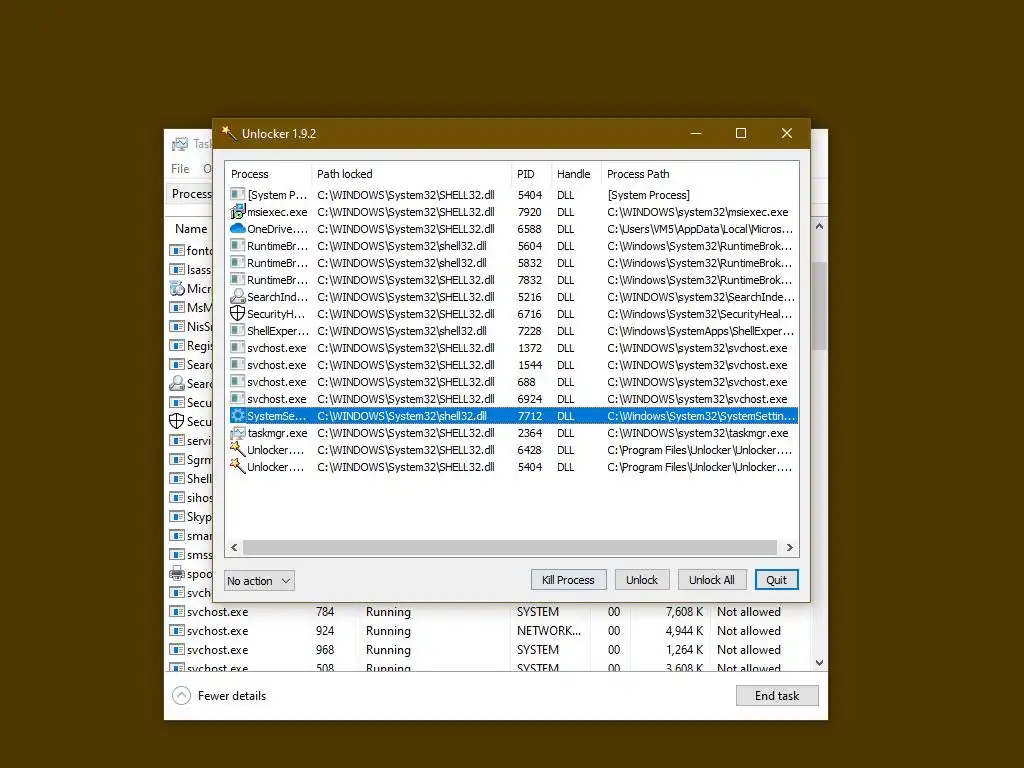The width and height of the screenshot is (1024, 768).
Task: Click the lsass process icon in Task Manager
Action: [176, 269]
